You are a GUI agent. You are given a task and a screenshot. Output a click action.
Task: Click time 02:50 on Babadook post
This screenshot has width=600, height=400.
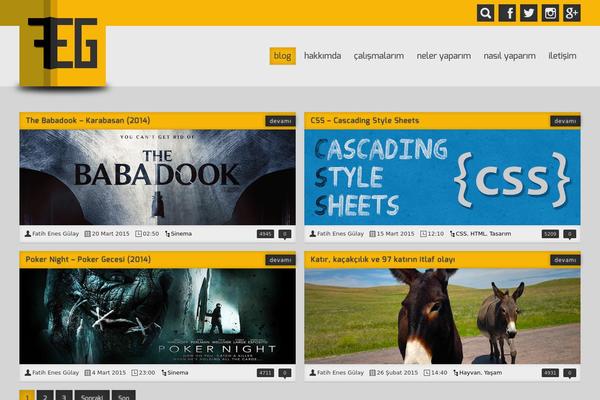point(151,233)
